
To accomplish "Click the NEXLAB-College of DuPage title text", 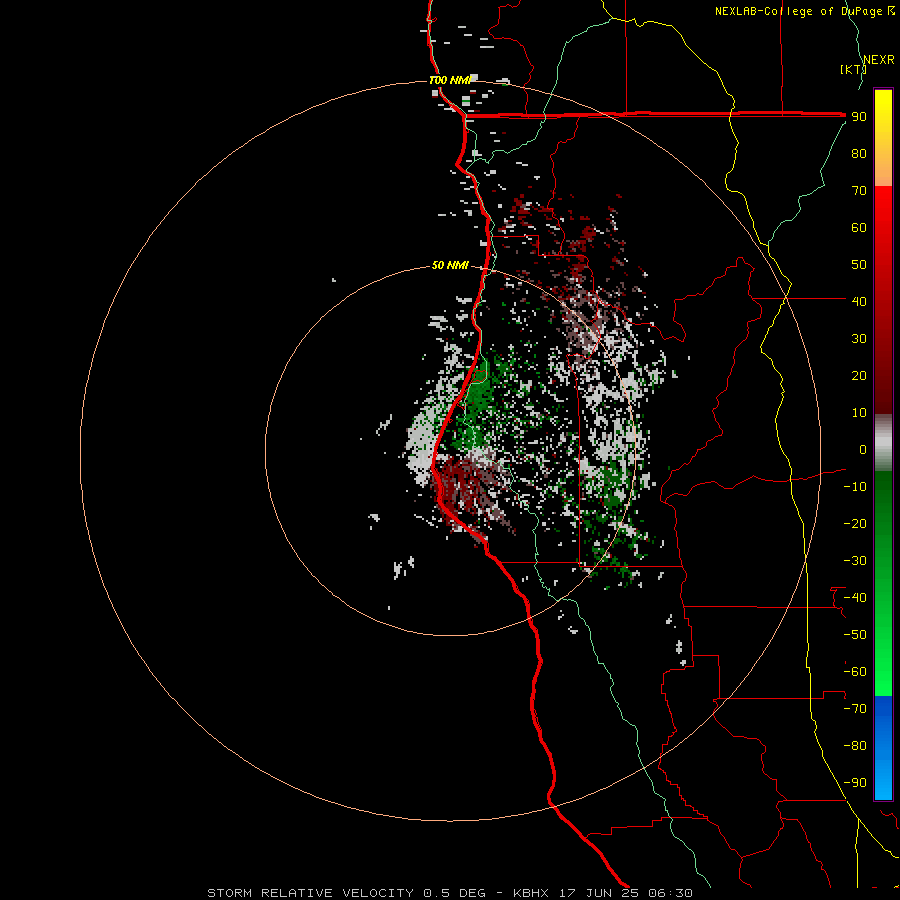I will (x=805, y=11).
